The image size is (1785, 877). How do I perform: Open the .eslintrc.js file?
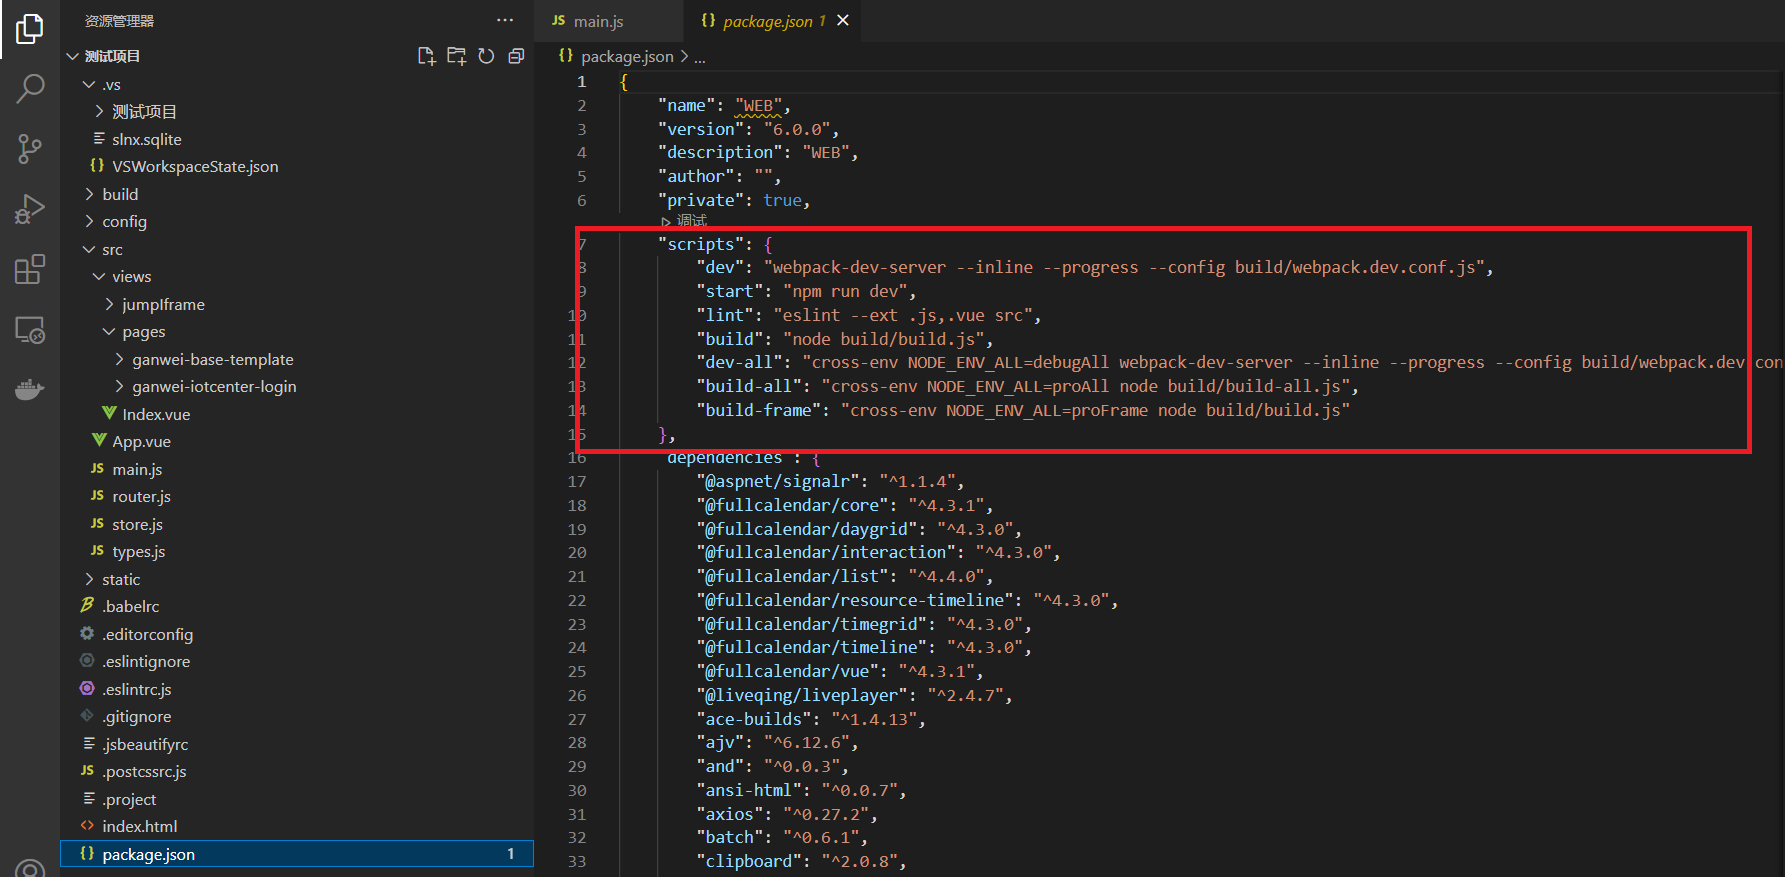[297, 689]
